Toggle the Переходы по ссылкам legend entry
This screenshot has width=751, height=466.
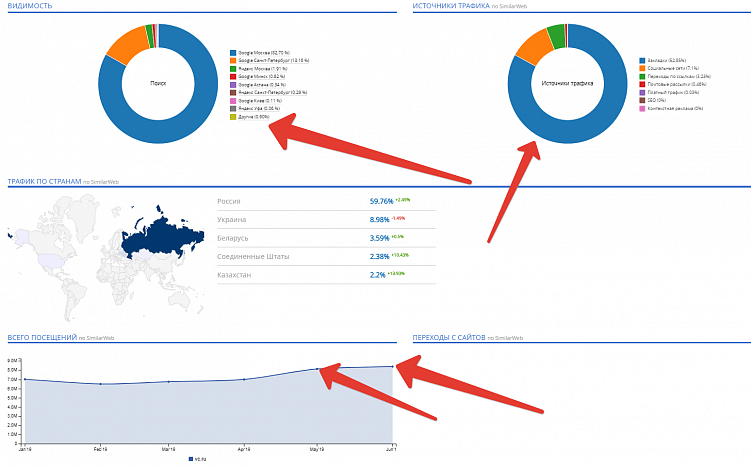(x=675, y=77)
